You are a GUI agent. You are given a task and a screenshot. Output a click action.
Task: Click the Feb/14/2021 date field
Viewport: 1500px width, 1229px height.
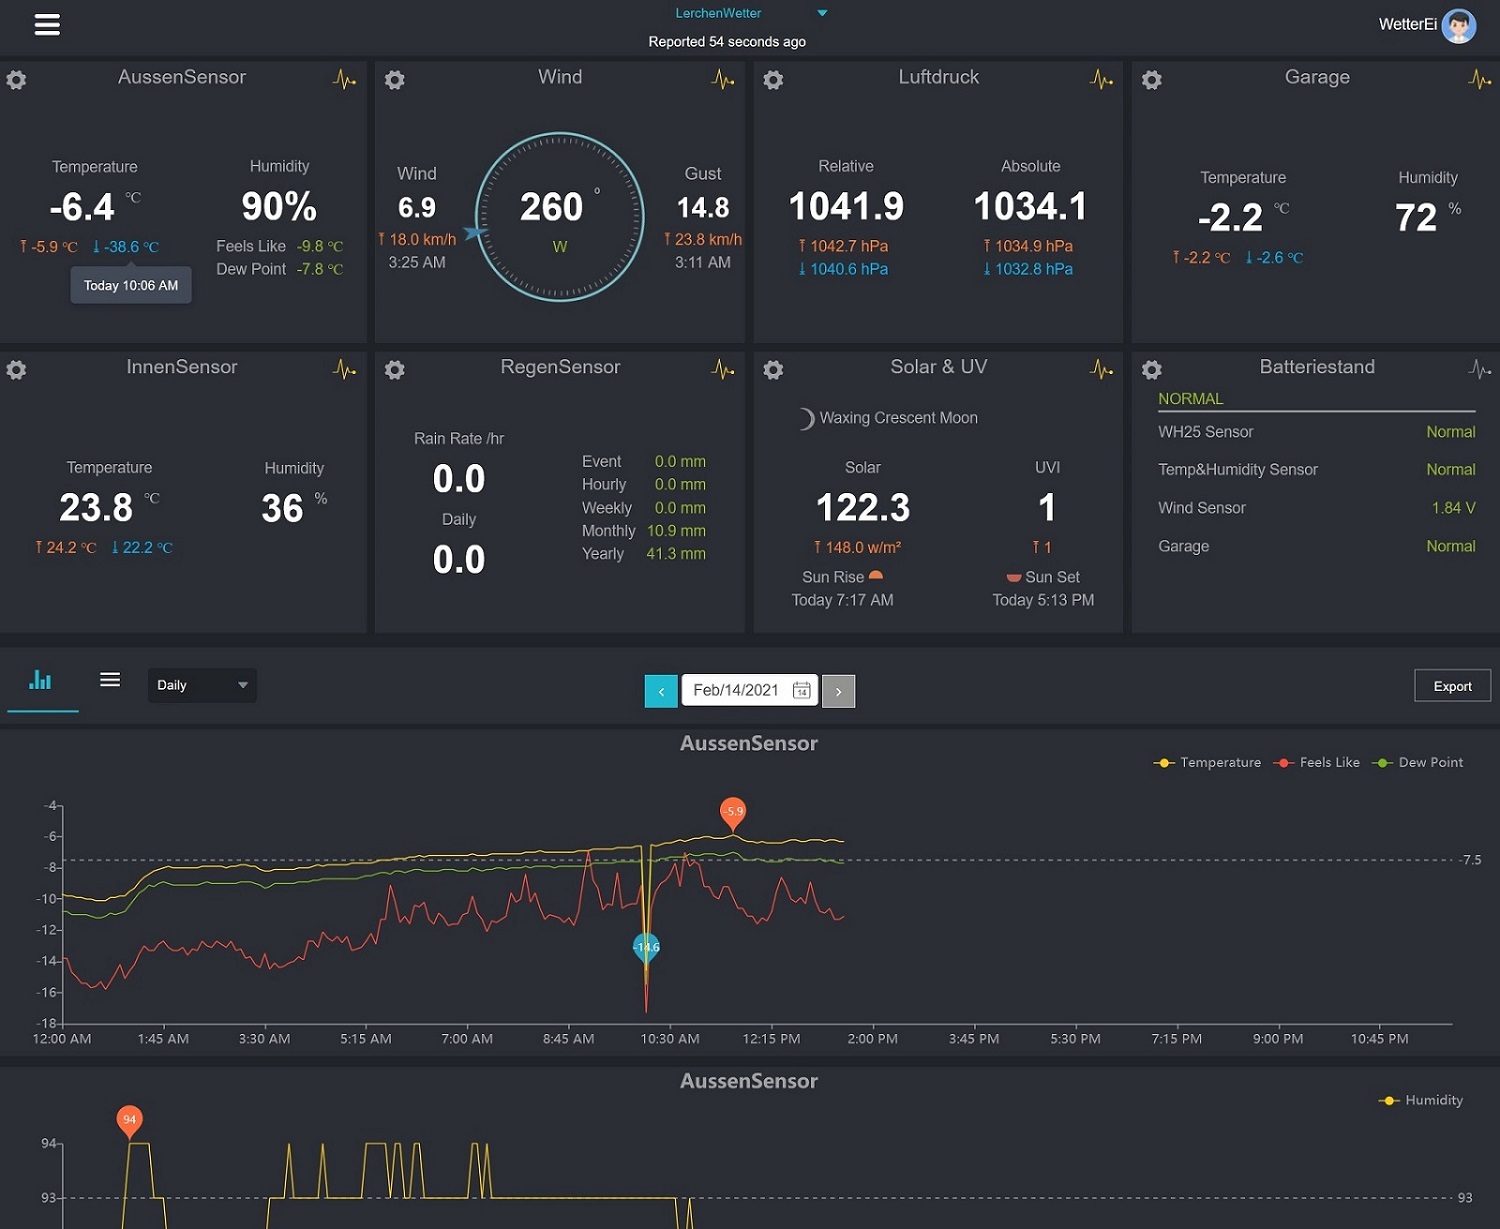click(750, 690)
